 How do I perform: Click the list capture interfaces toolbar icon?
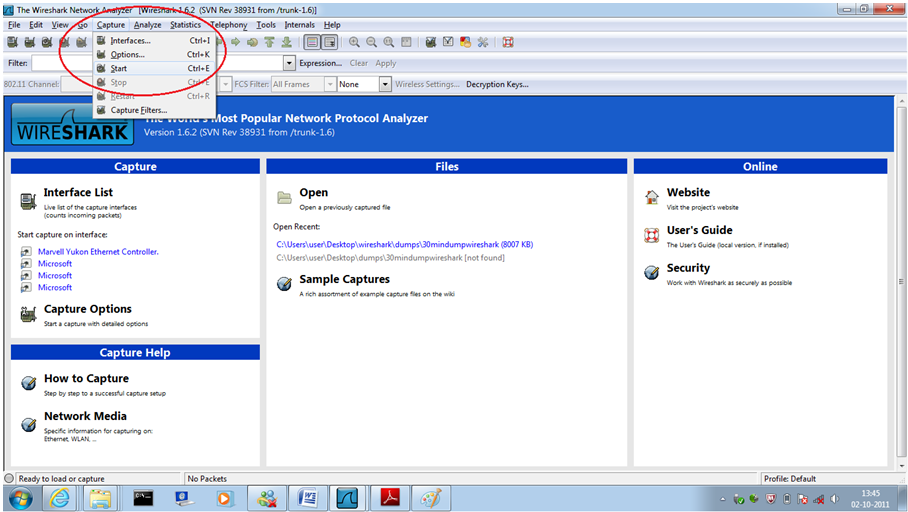(12, 42)
